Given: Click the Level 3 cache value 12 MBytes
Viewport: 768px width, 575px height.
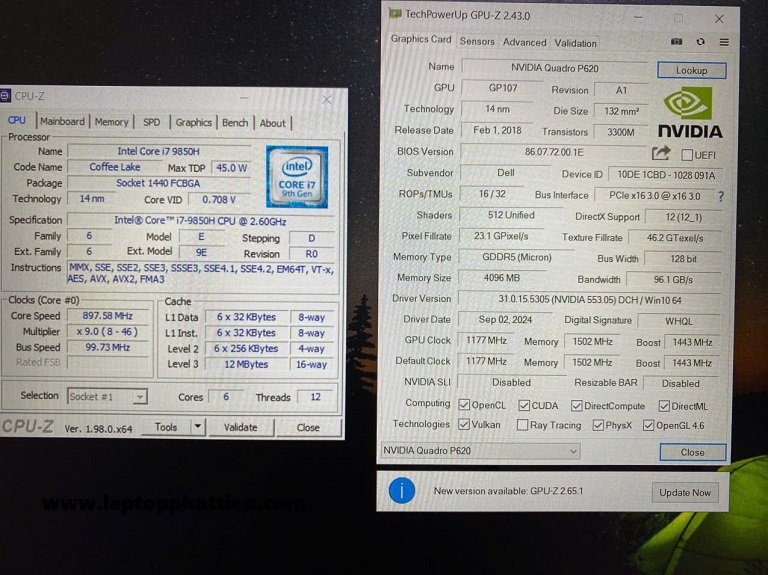Looking at the screenshot, I should tap(246, 364).
